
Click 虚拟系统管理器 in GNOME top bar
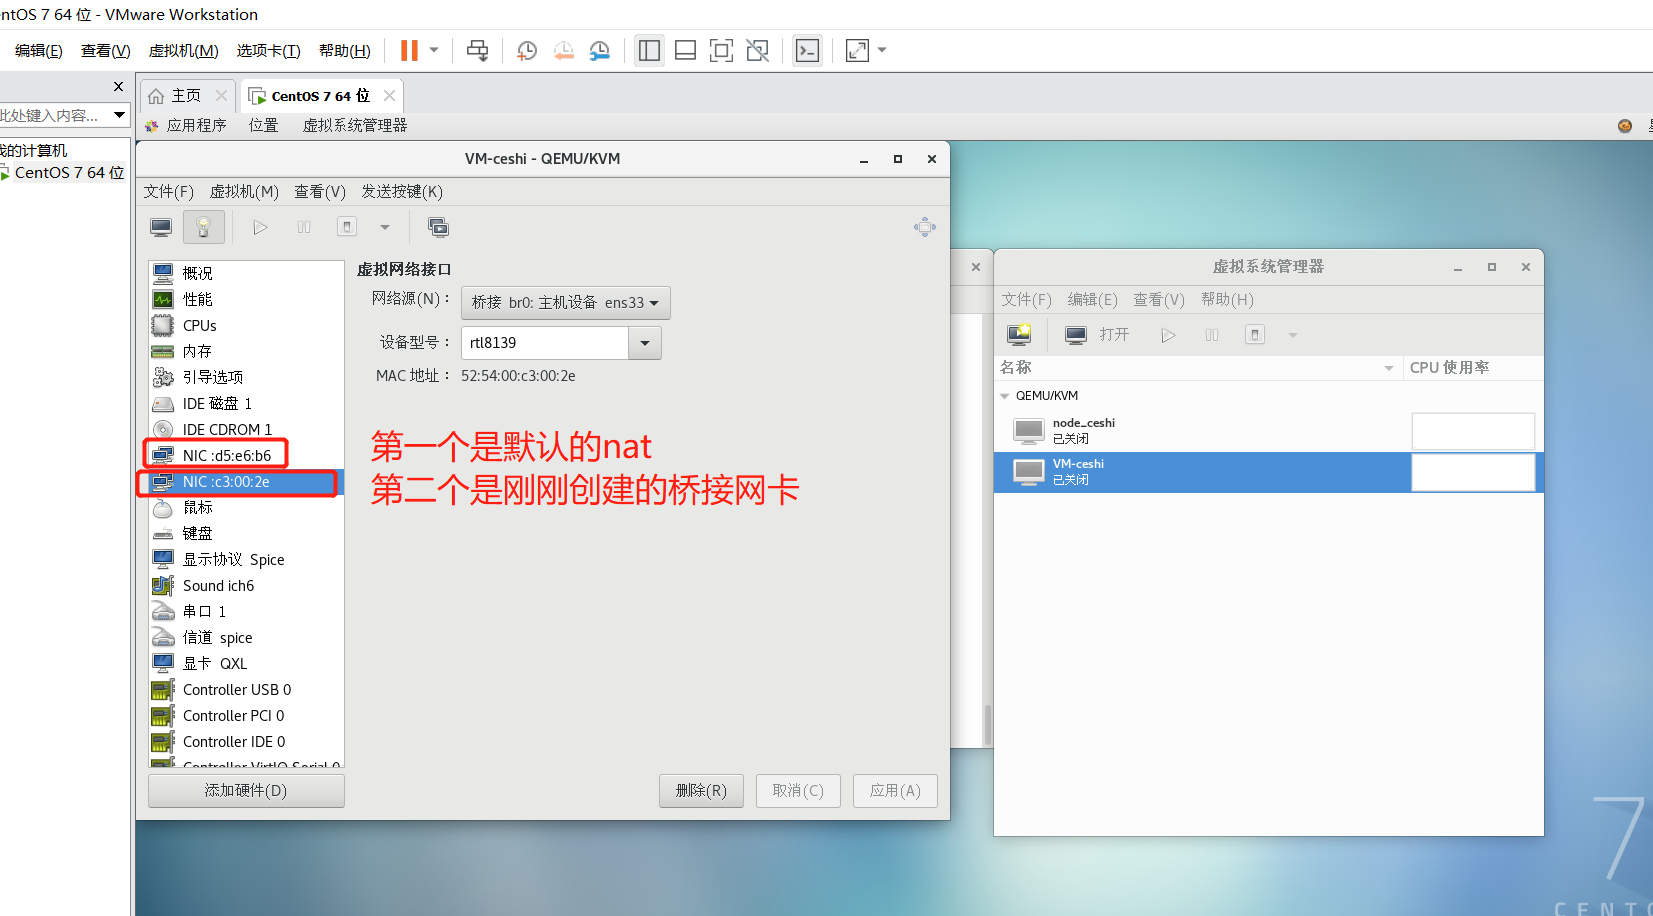coord(355,125)
